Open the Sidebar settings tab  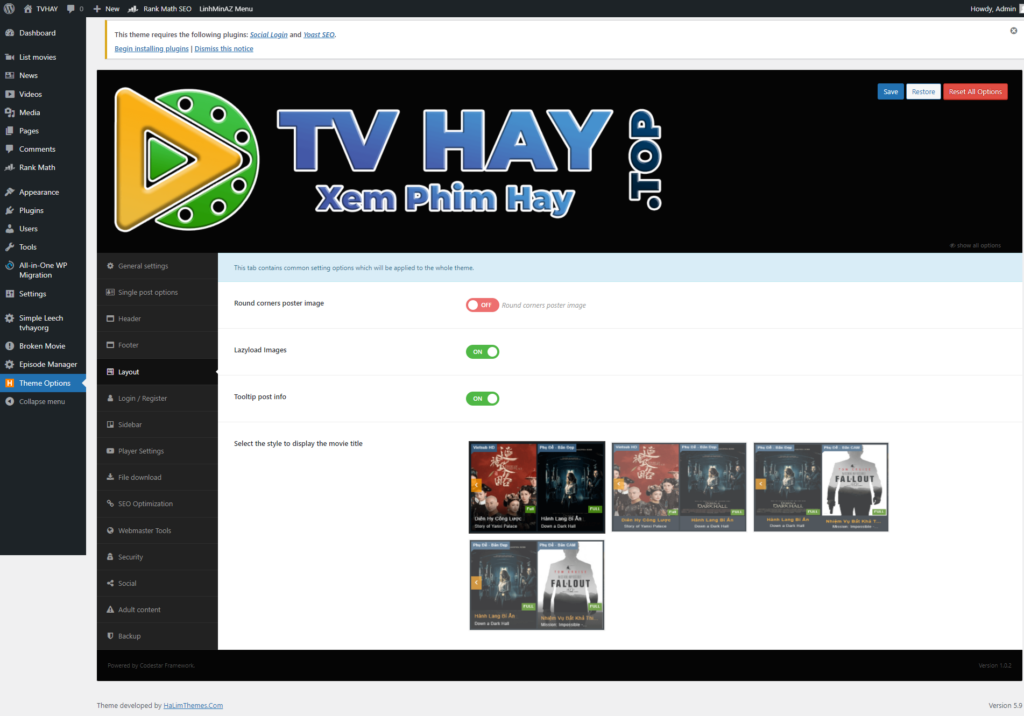[157, 425]
